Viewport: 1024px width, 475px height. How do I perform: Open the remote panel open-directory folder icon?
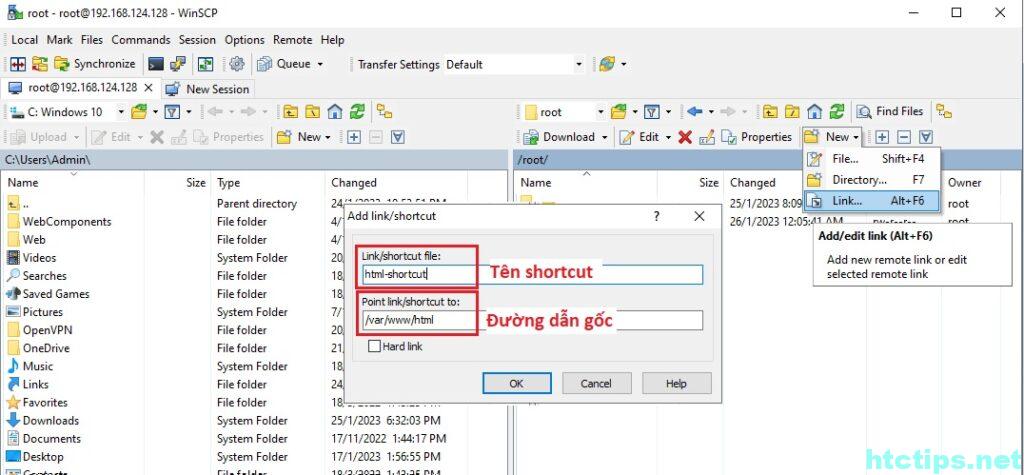pyautogui.click(x=618, y=112)
